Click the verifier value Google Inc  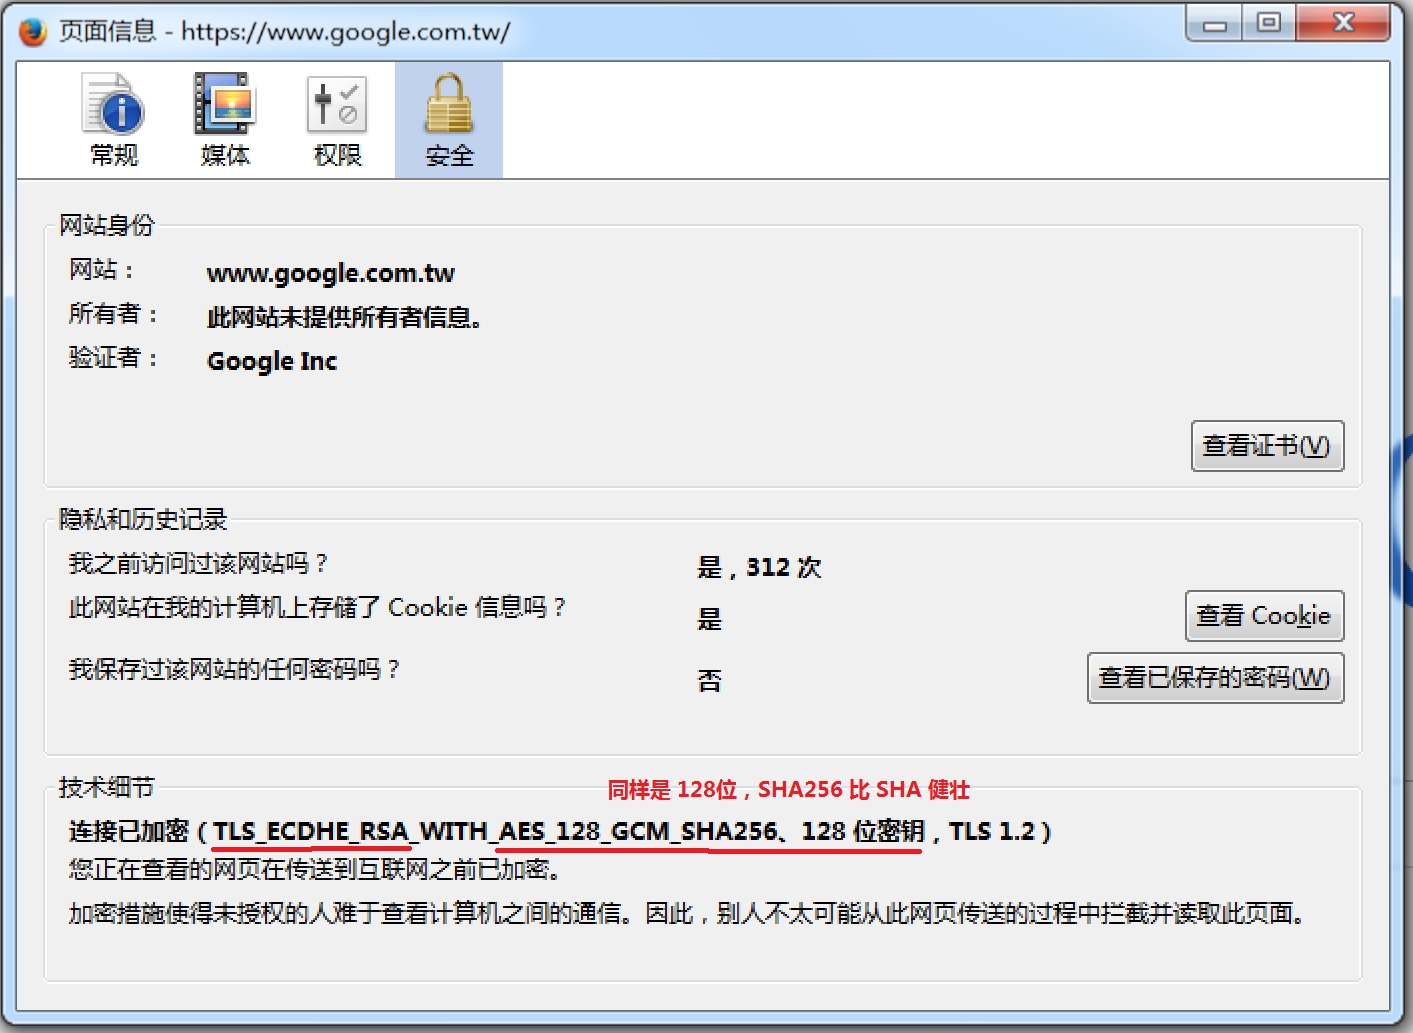(x=272, y=361)
